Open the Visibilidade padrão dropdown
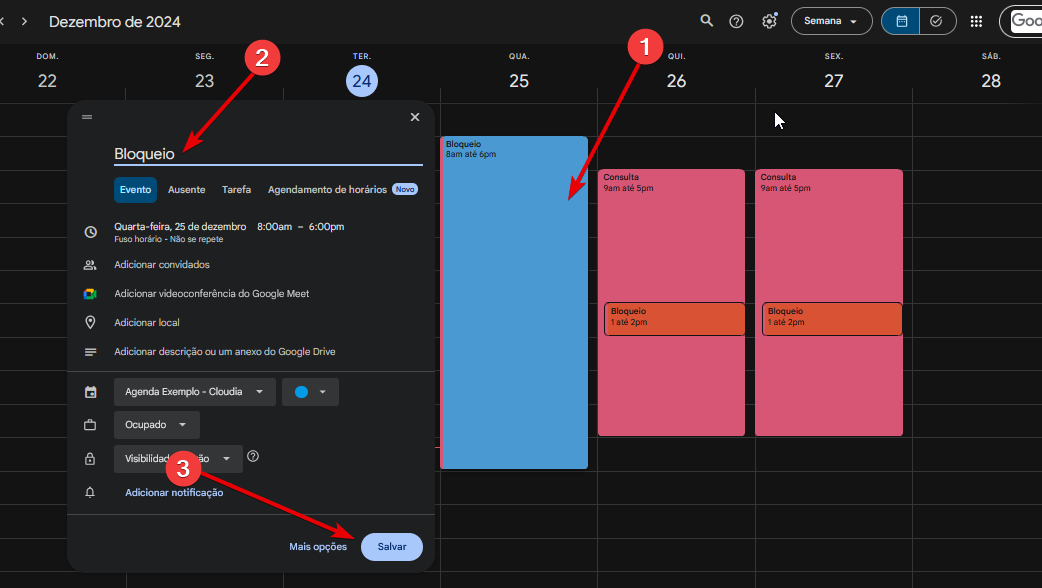Viewport: 1042px width, 588px height. [x=178, y=458]
